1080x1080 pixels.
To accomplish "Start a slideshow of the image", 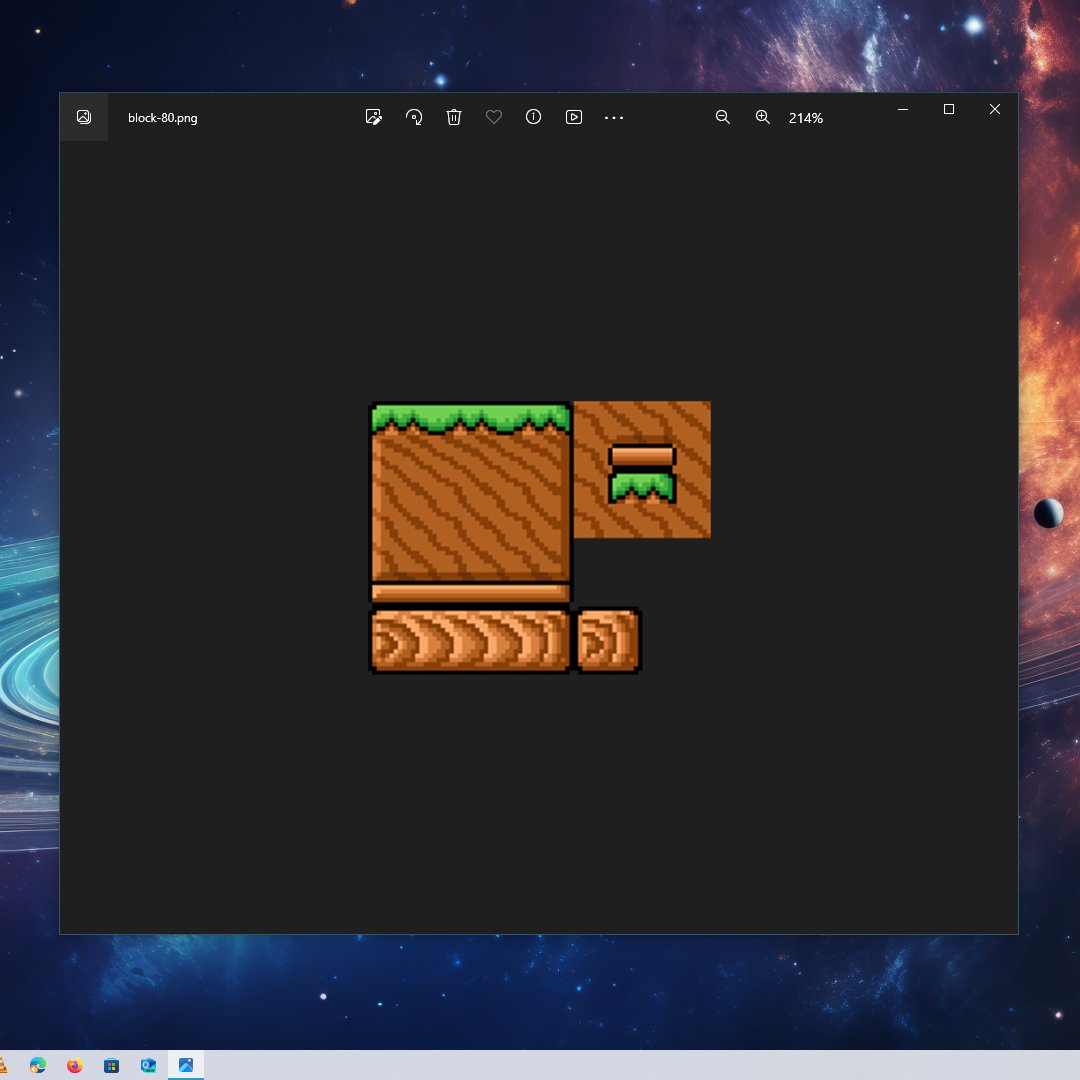I will (573, 117).
